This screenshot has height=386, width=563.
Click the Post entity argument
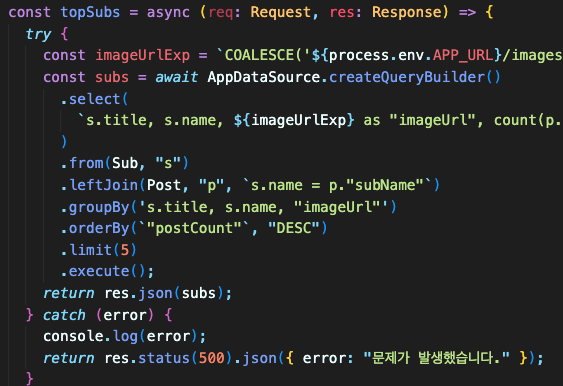[x=164, y=185]
